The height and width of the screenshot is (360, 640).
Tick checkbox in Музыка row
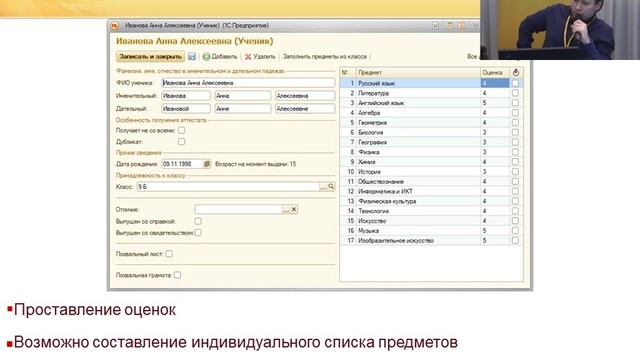click(516, 231)
